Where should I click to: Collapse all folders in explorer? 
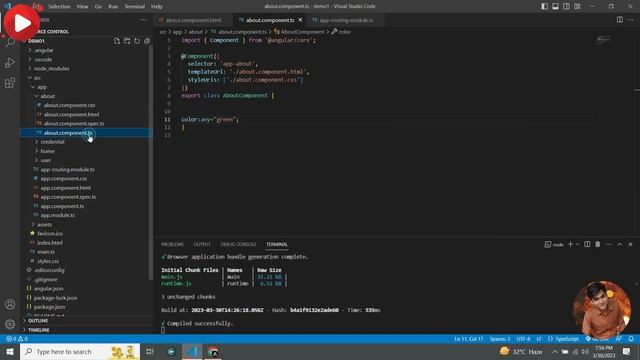pos(147,41)
